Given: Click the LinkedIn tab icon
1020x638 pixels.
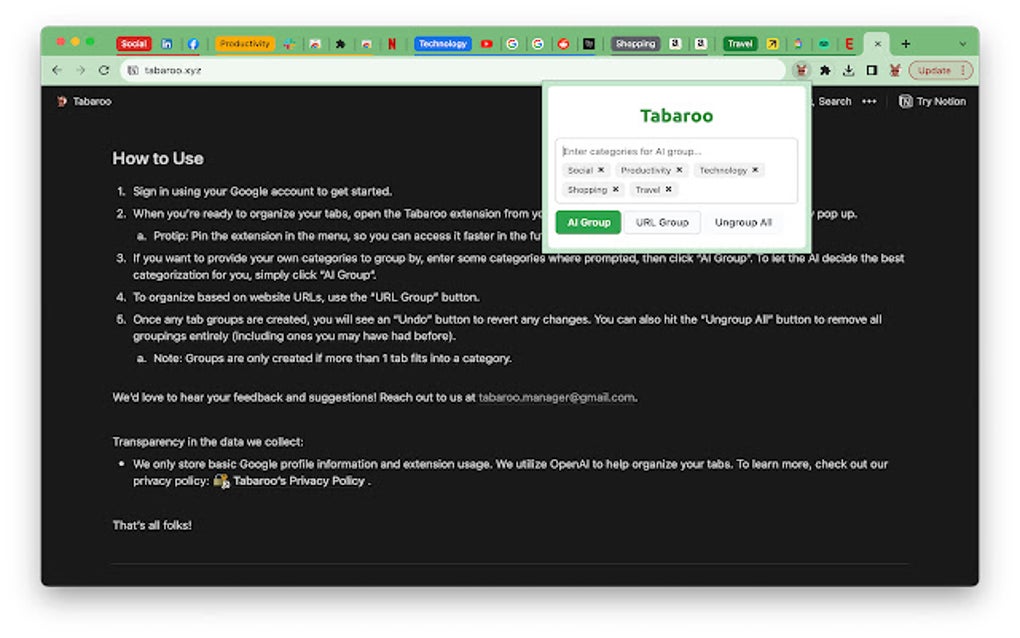Looking at the screenshot, I should point(167,43).
